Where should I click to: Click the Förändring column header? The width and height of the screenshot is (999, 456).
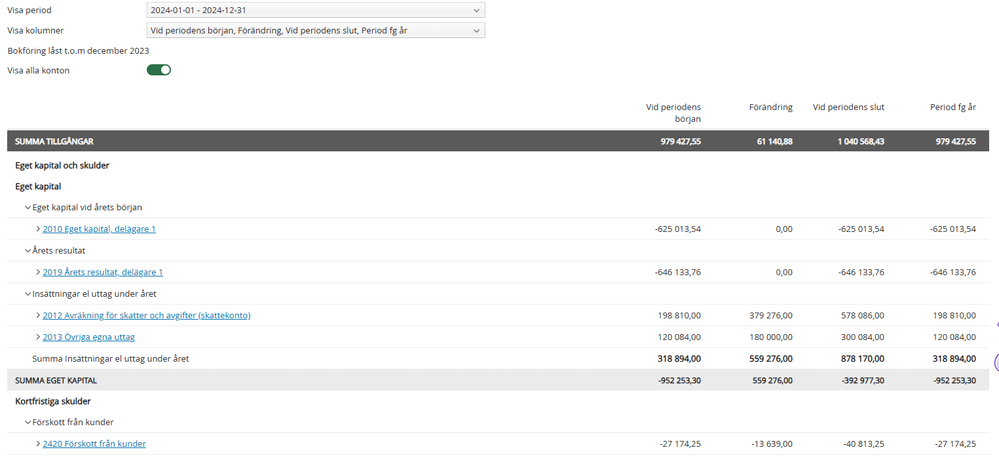[x=770, y=106]
